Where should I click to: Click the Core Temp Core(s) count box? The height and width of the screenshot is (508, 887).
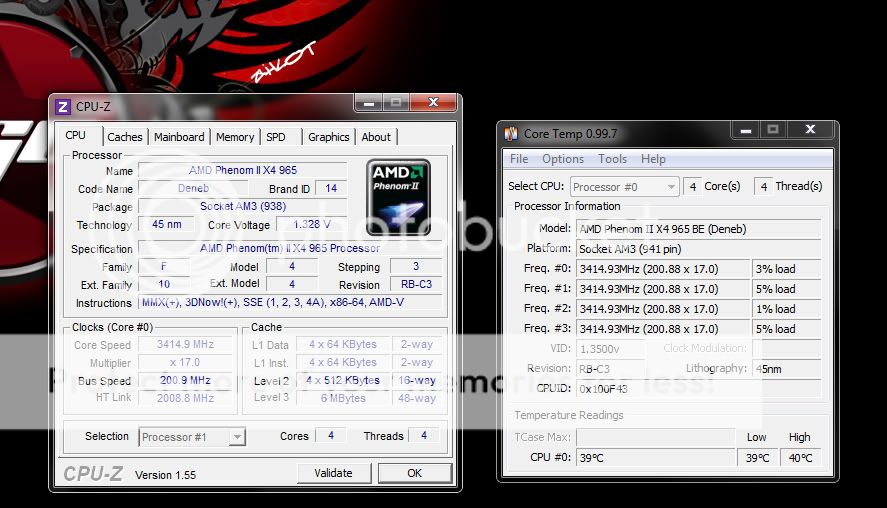point(692,186)
